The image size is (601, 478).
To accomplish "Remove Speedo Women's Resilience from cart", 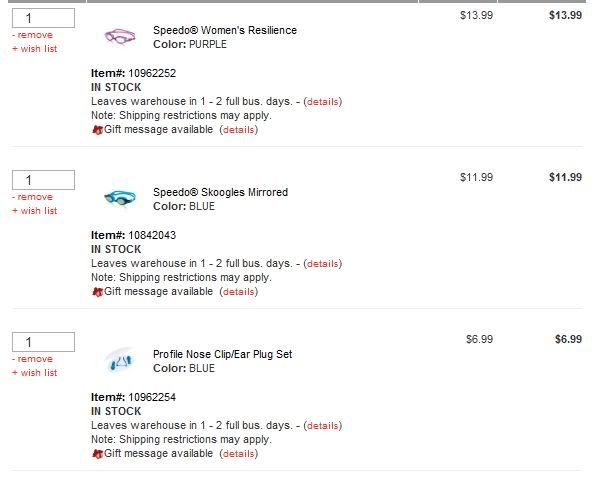I will point(34,35).
